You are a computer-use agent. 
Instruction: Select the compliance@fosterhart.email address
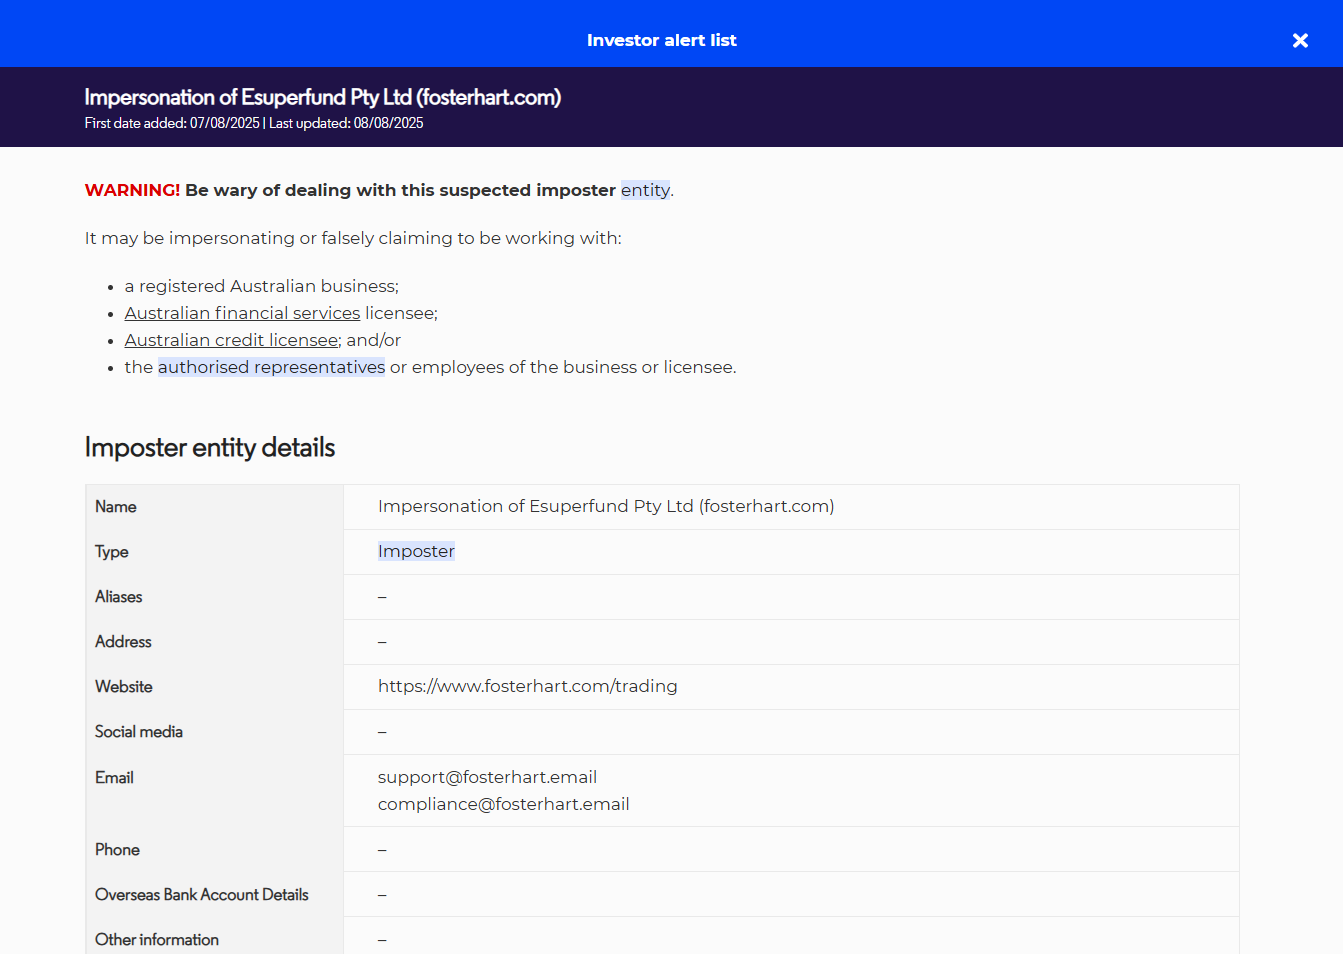tap(504, 804)
